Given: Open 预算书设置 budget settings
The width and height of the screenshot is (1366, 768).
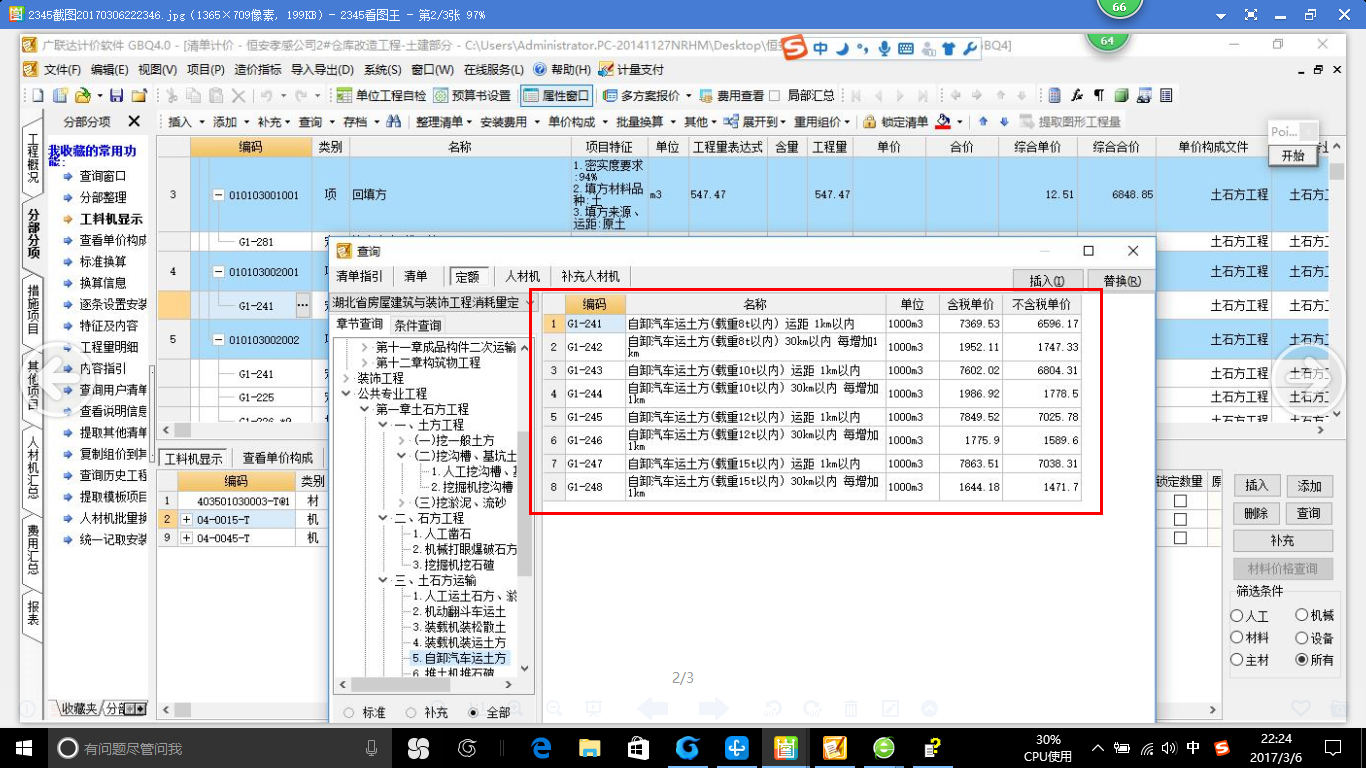Looking at the screenshot, I should (x=472, y=95).
